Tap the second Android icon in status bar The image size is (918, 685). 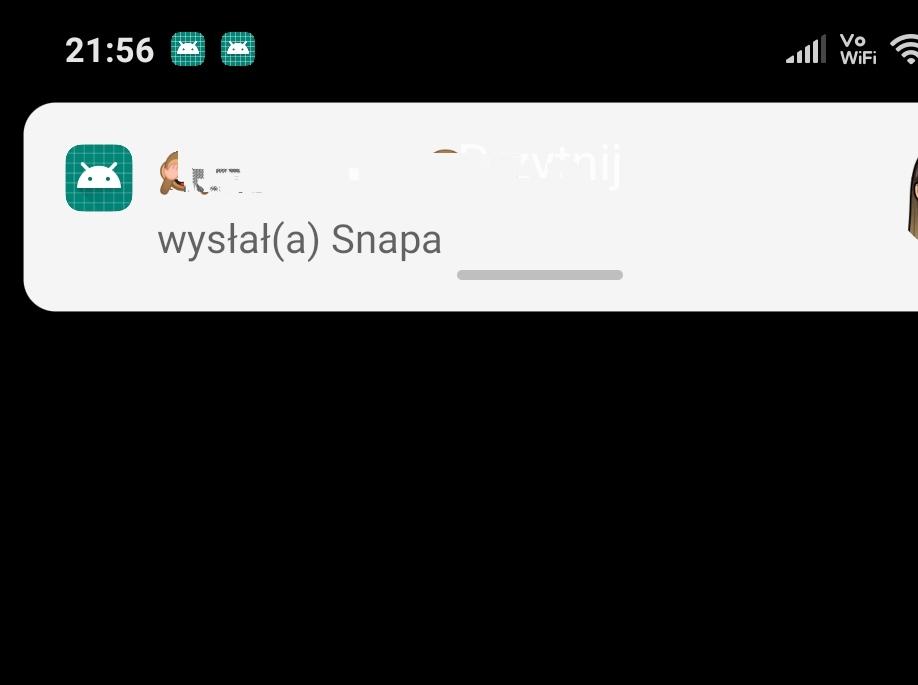[x=238, y=49]
